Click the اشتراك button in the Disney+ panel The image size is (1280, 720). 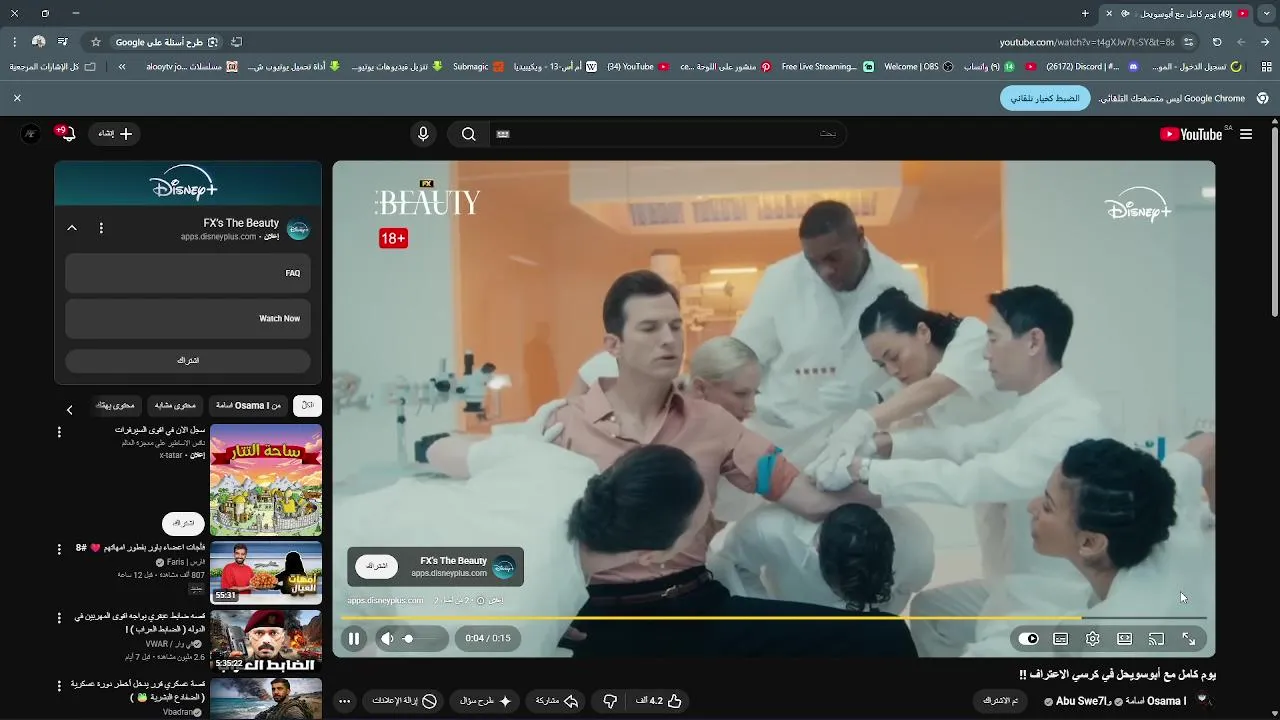point(188,360)
